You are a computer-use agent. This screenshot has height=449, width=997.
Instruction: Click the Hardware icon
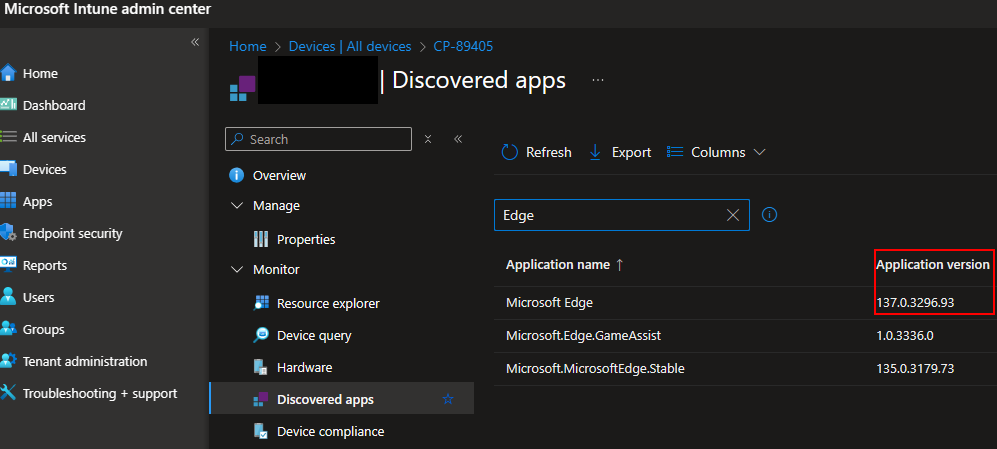coord(261,367)
